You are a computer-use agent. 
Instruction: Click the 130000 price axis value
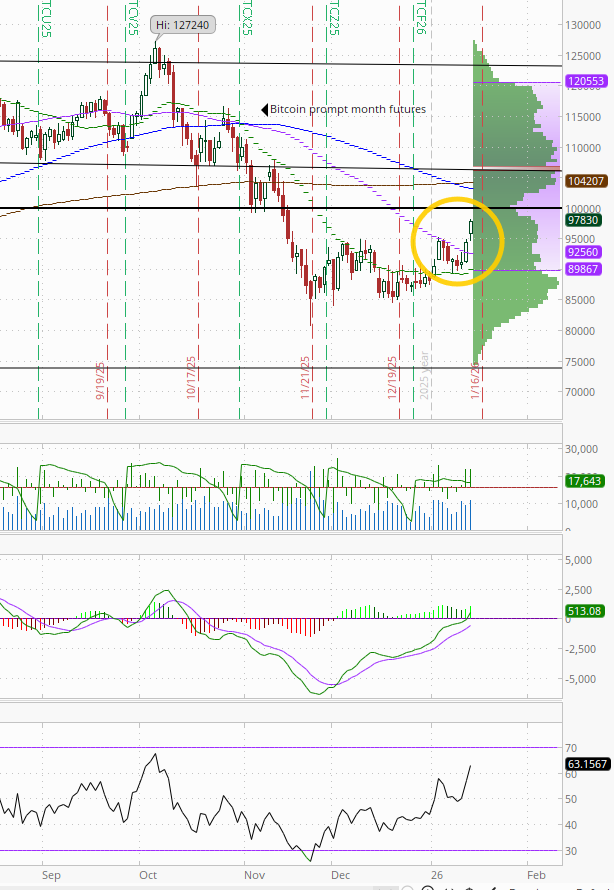(x=583, y=25)
